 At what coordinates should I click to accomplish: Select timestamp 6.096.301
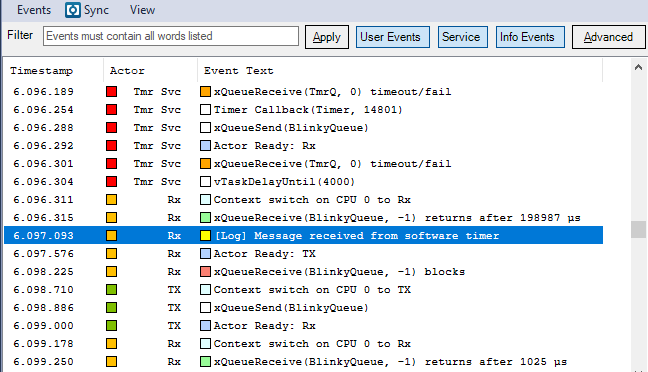(43, 164)
